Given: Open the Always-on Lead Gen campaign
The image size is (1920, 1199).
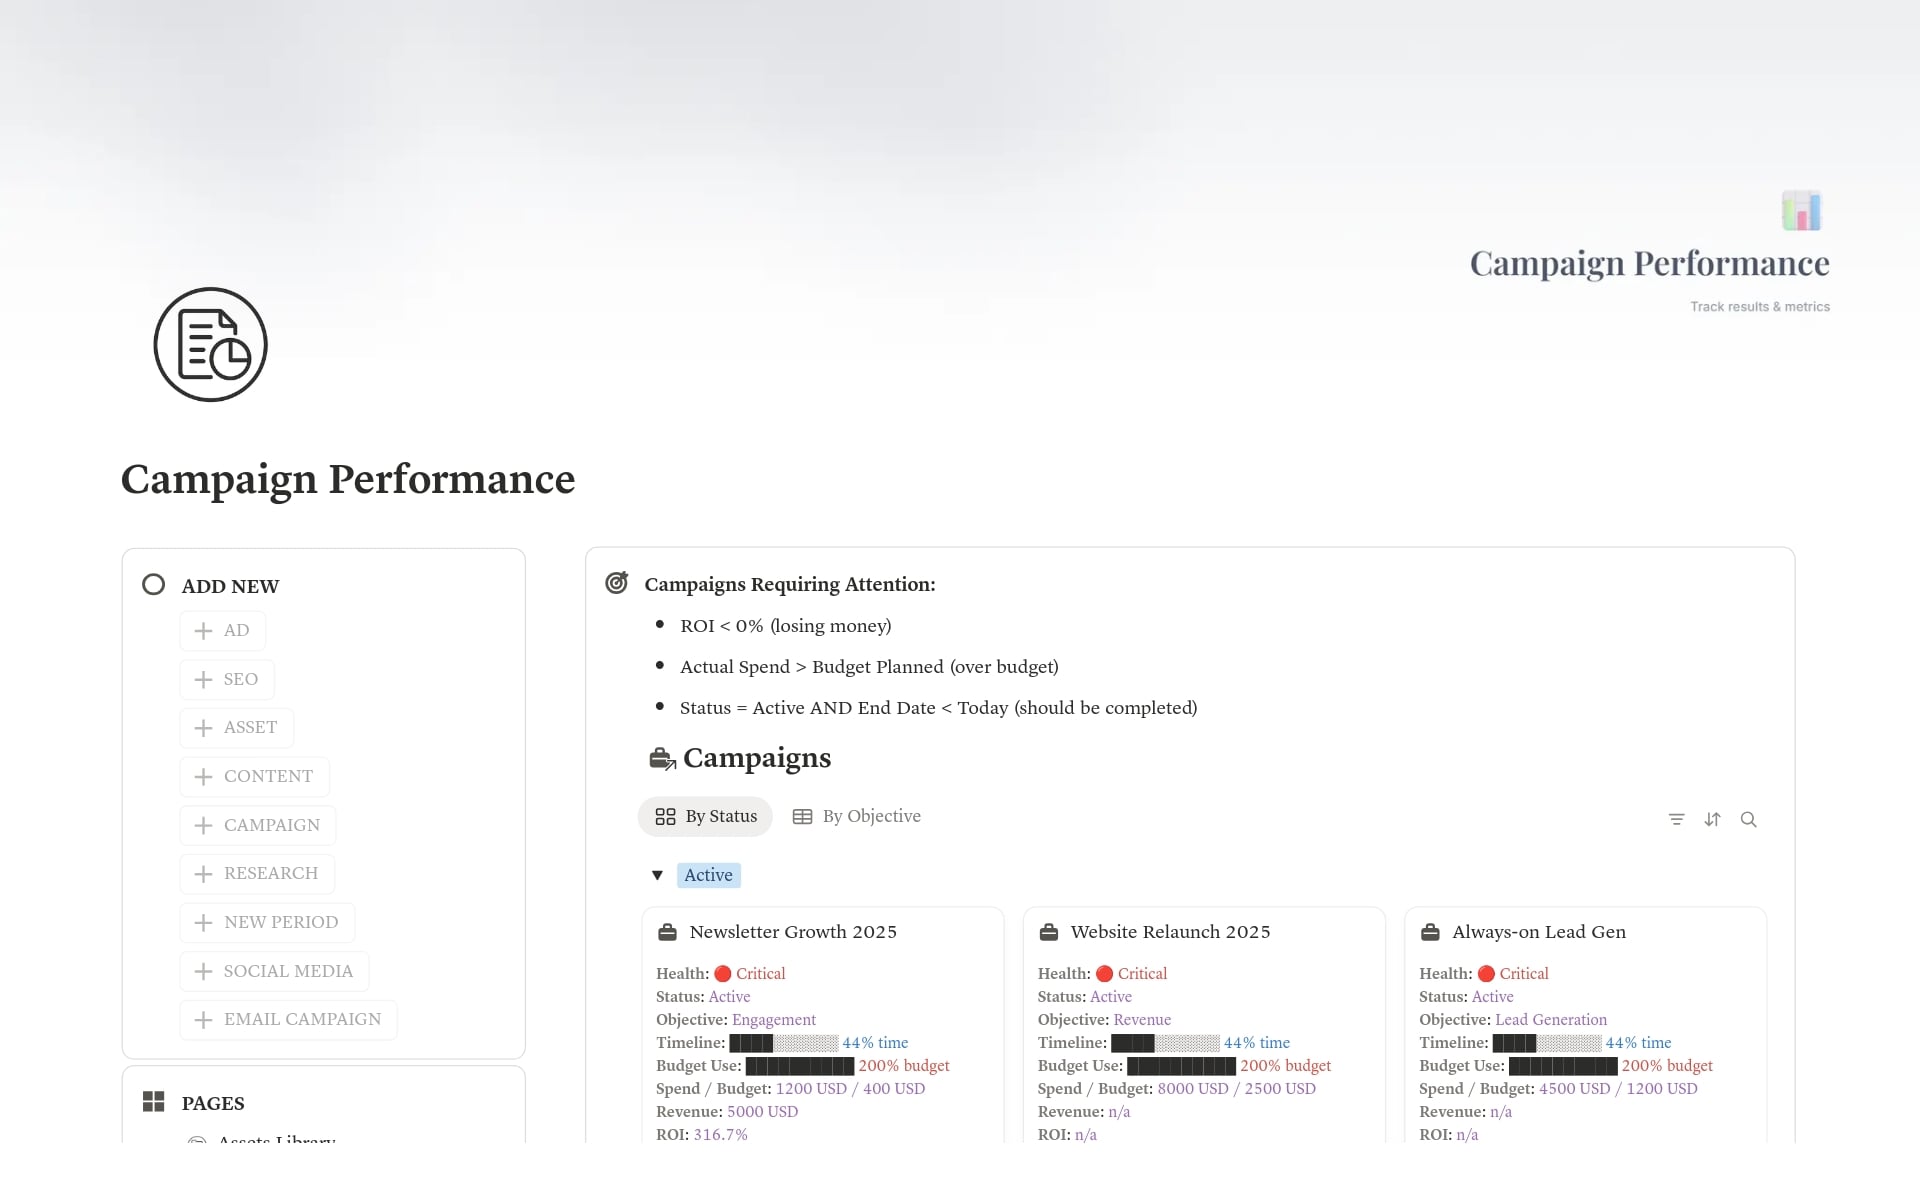Looking at the screenshot, I should tap(1538, 932).
